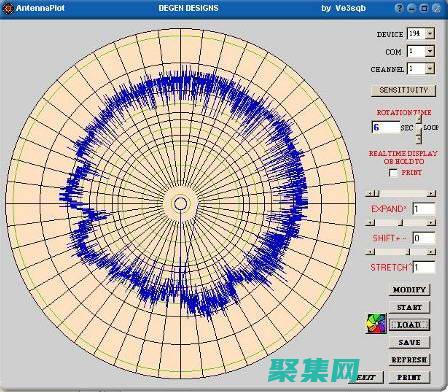The height and width of the screenshot is (392, 448).
Task: Click up arrow of rotation time vertical scrollbar
Action: 419,118
